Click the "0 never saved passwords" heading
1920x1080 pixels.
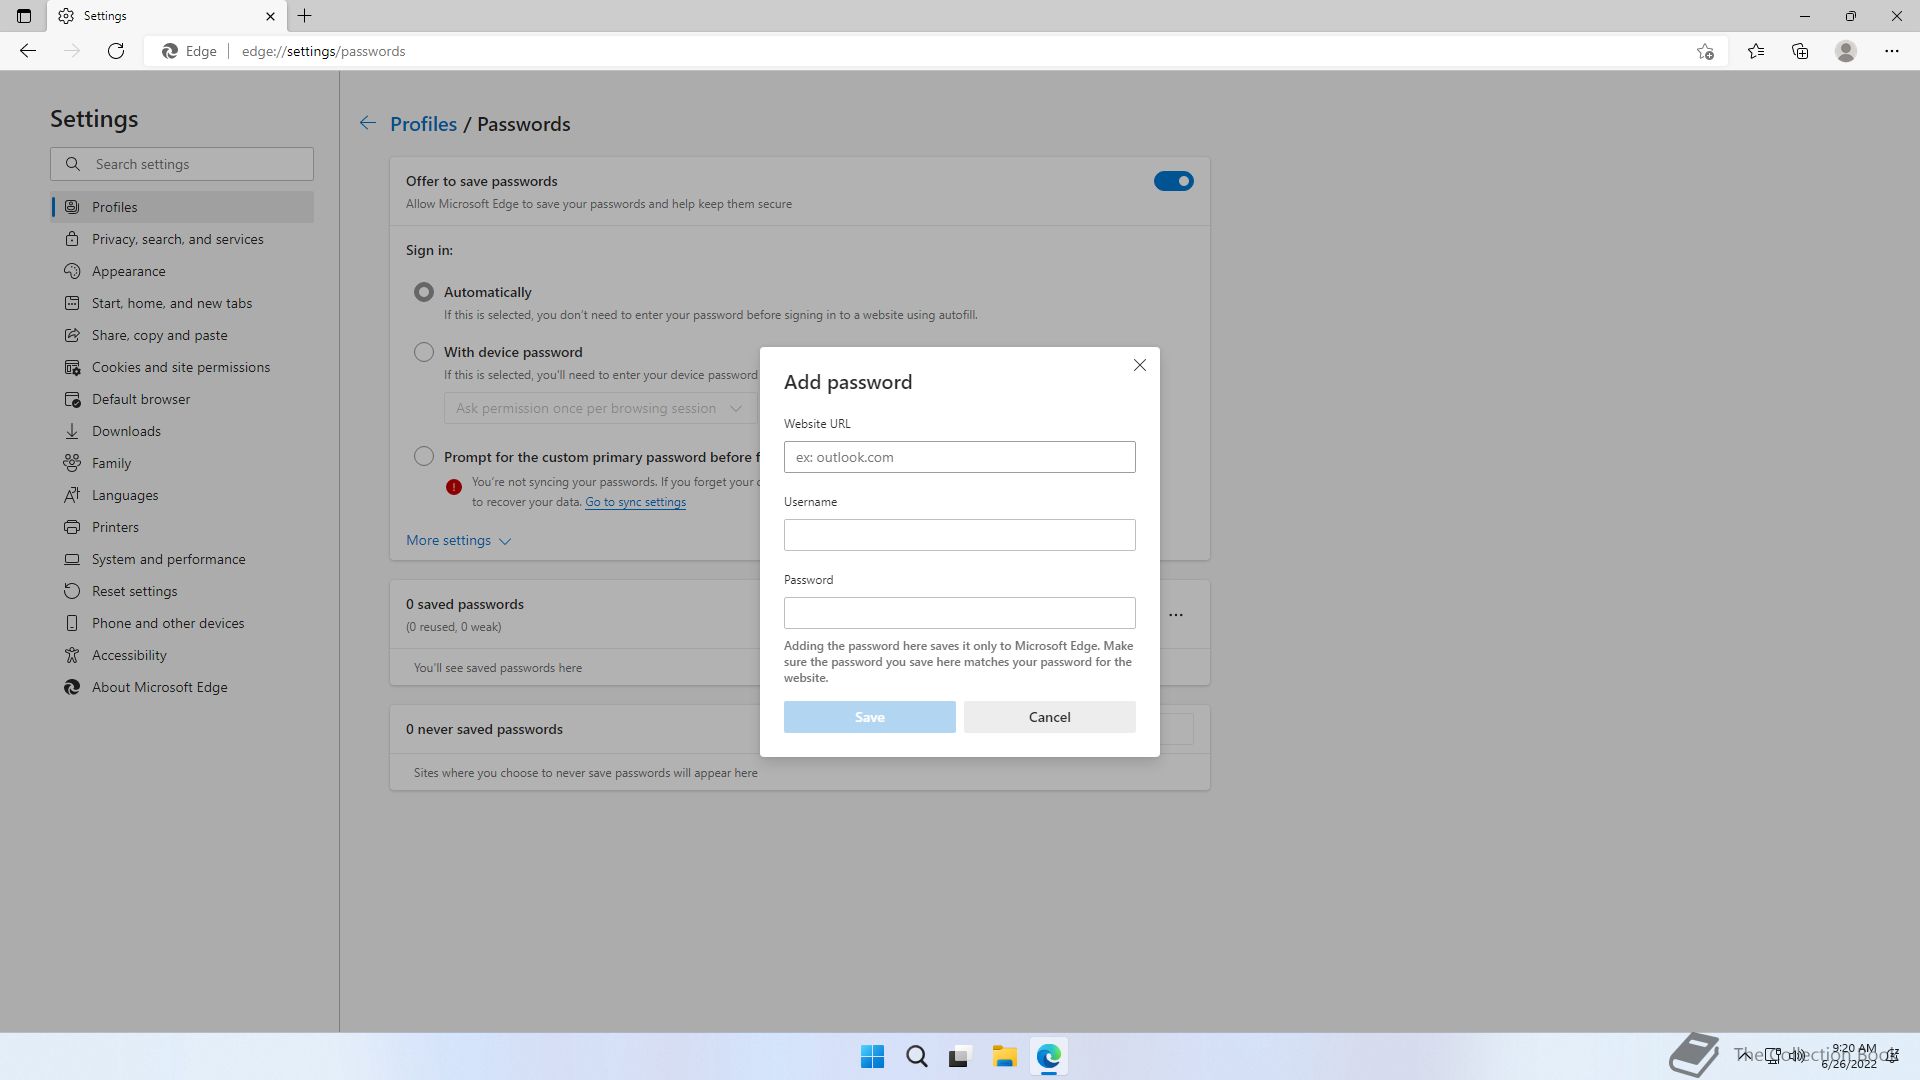tap(484, 729)
